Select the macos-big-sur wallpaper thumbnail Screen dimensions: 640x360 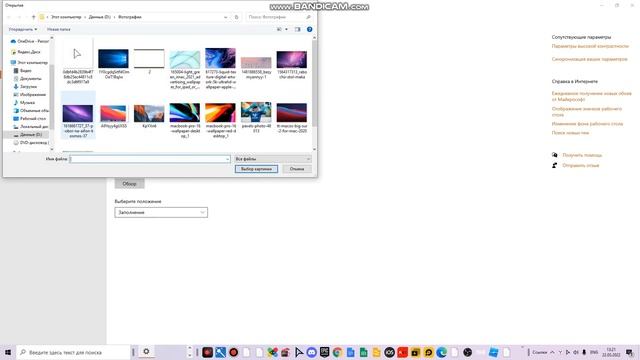pyautogui.click(x=291, y=113)
